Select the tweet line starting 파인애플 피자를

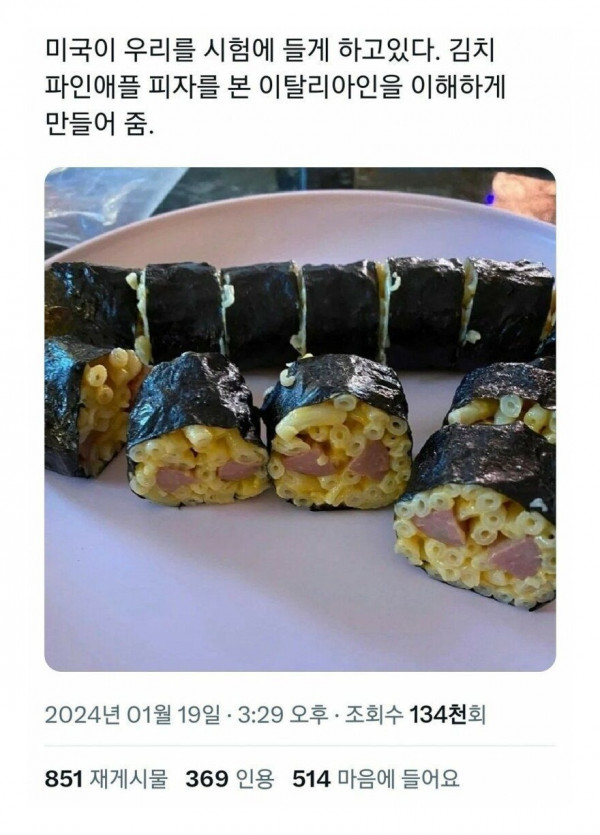point(275,88)
